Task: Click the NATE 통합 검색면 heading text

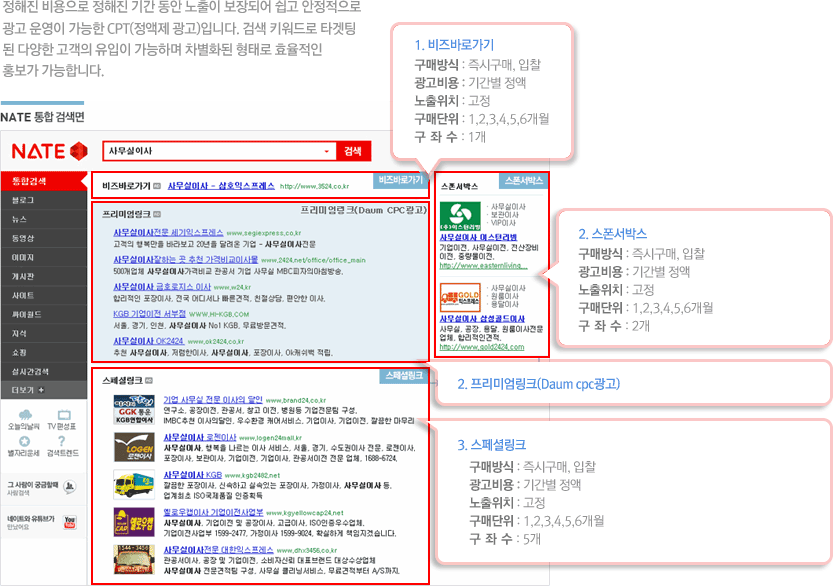Action: (x=42, y=117)
